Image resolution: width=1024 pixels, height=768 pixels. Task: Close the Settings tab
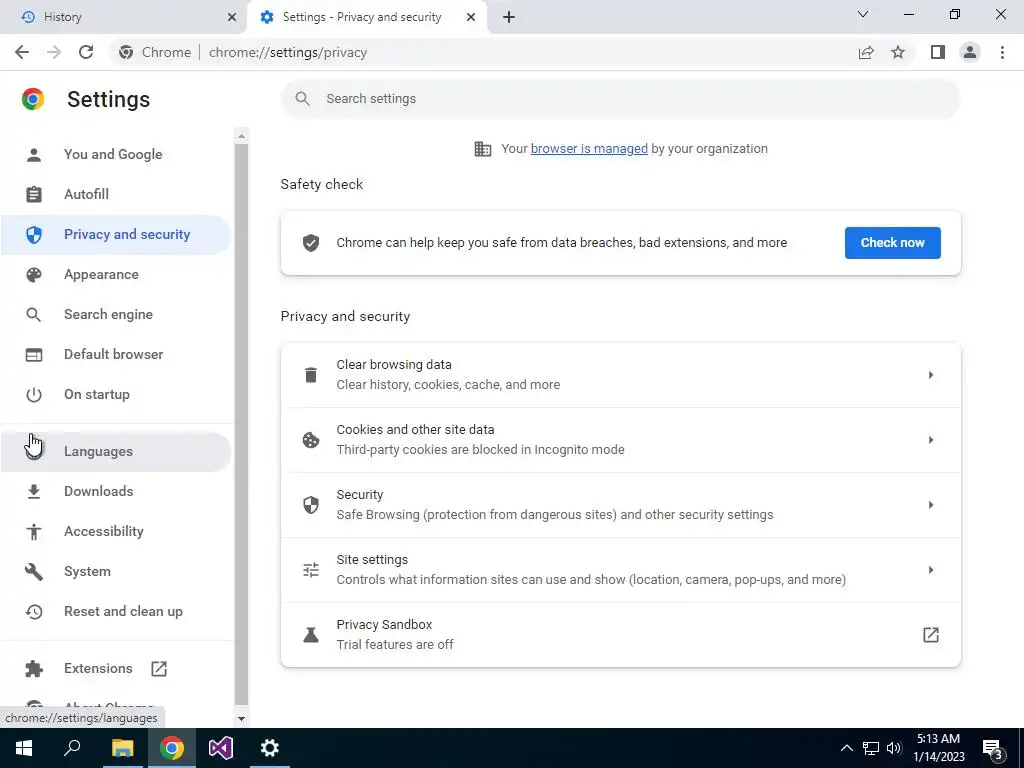471,17
